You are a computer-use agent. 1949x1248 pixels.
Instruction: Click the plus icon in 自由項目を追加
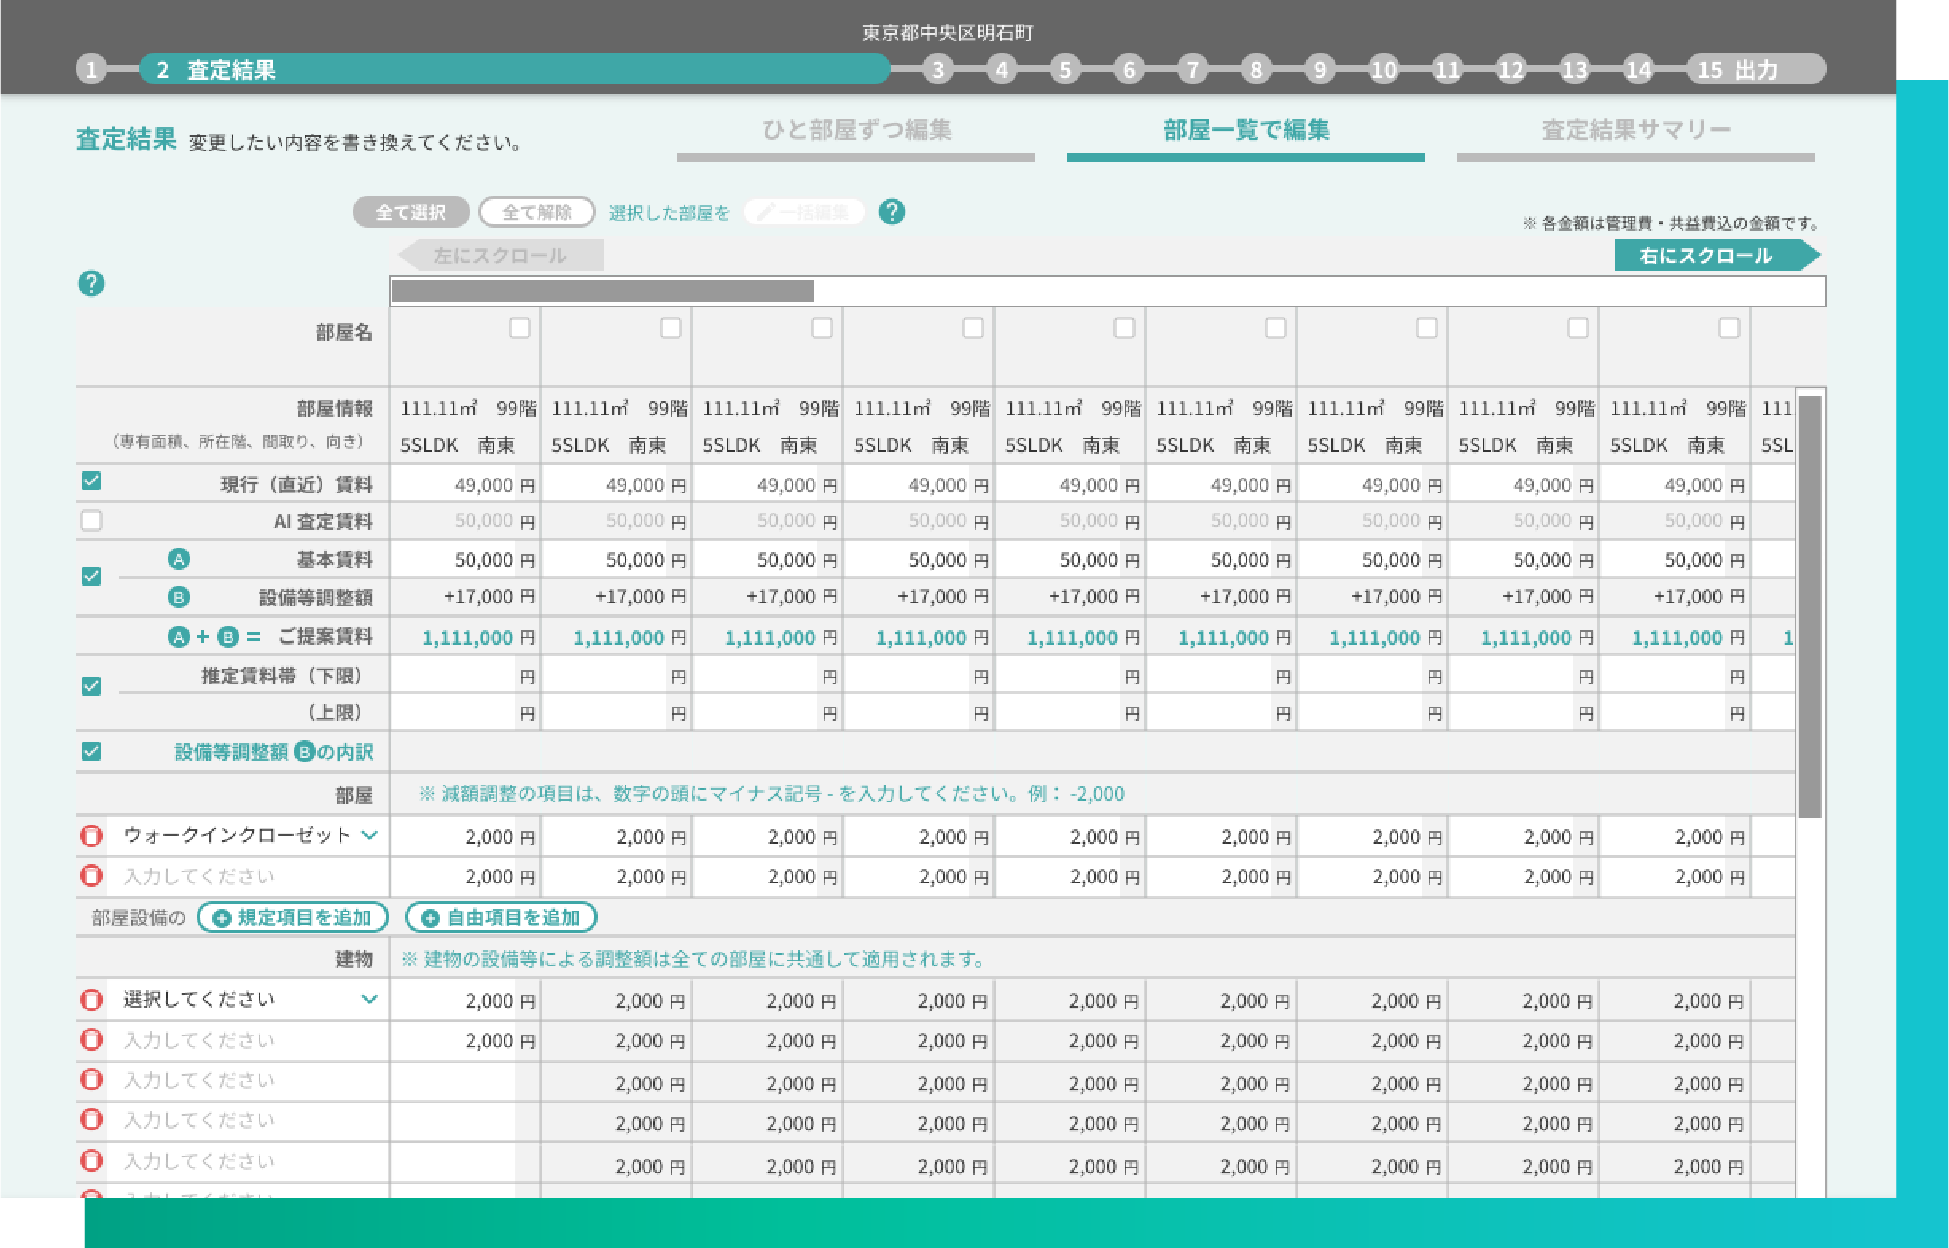tap(430, 918)
